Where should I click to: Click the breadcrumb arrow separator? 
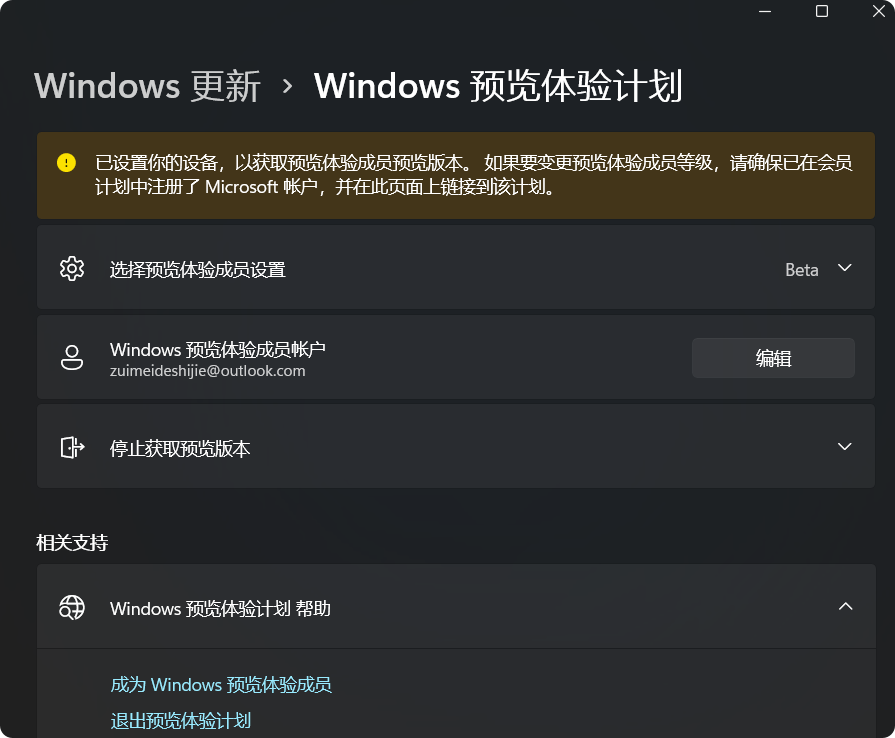point(288,87)
